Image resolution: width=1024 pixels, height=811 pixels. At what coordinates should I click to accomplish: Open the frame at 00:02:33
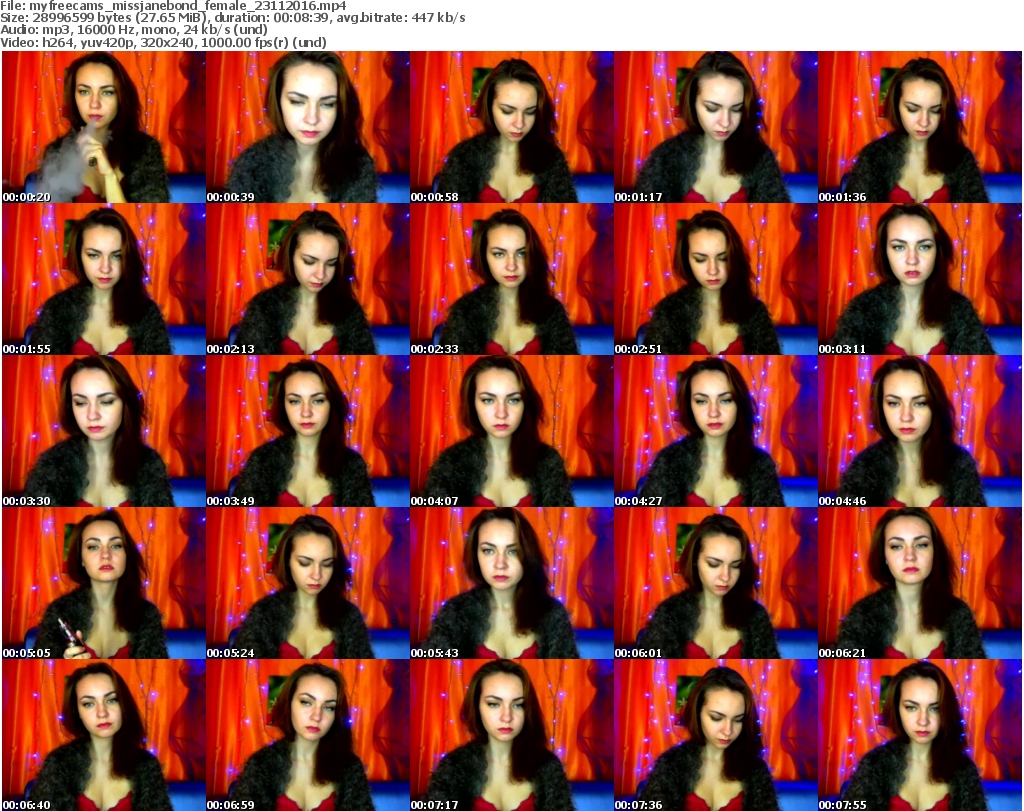pyautogui.click(x=511, y=279)
